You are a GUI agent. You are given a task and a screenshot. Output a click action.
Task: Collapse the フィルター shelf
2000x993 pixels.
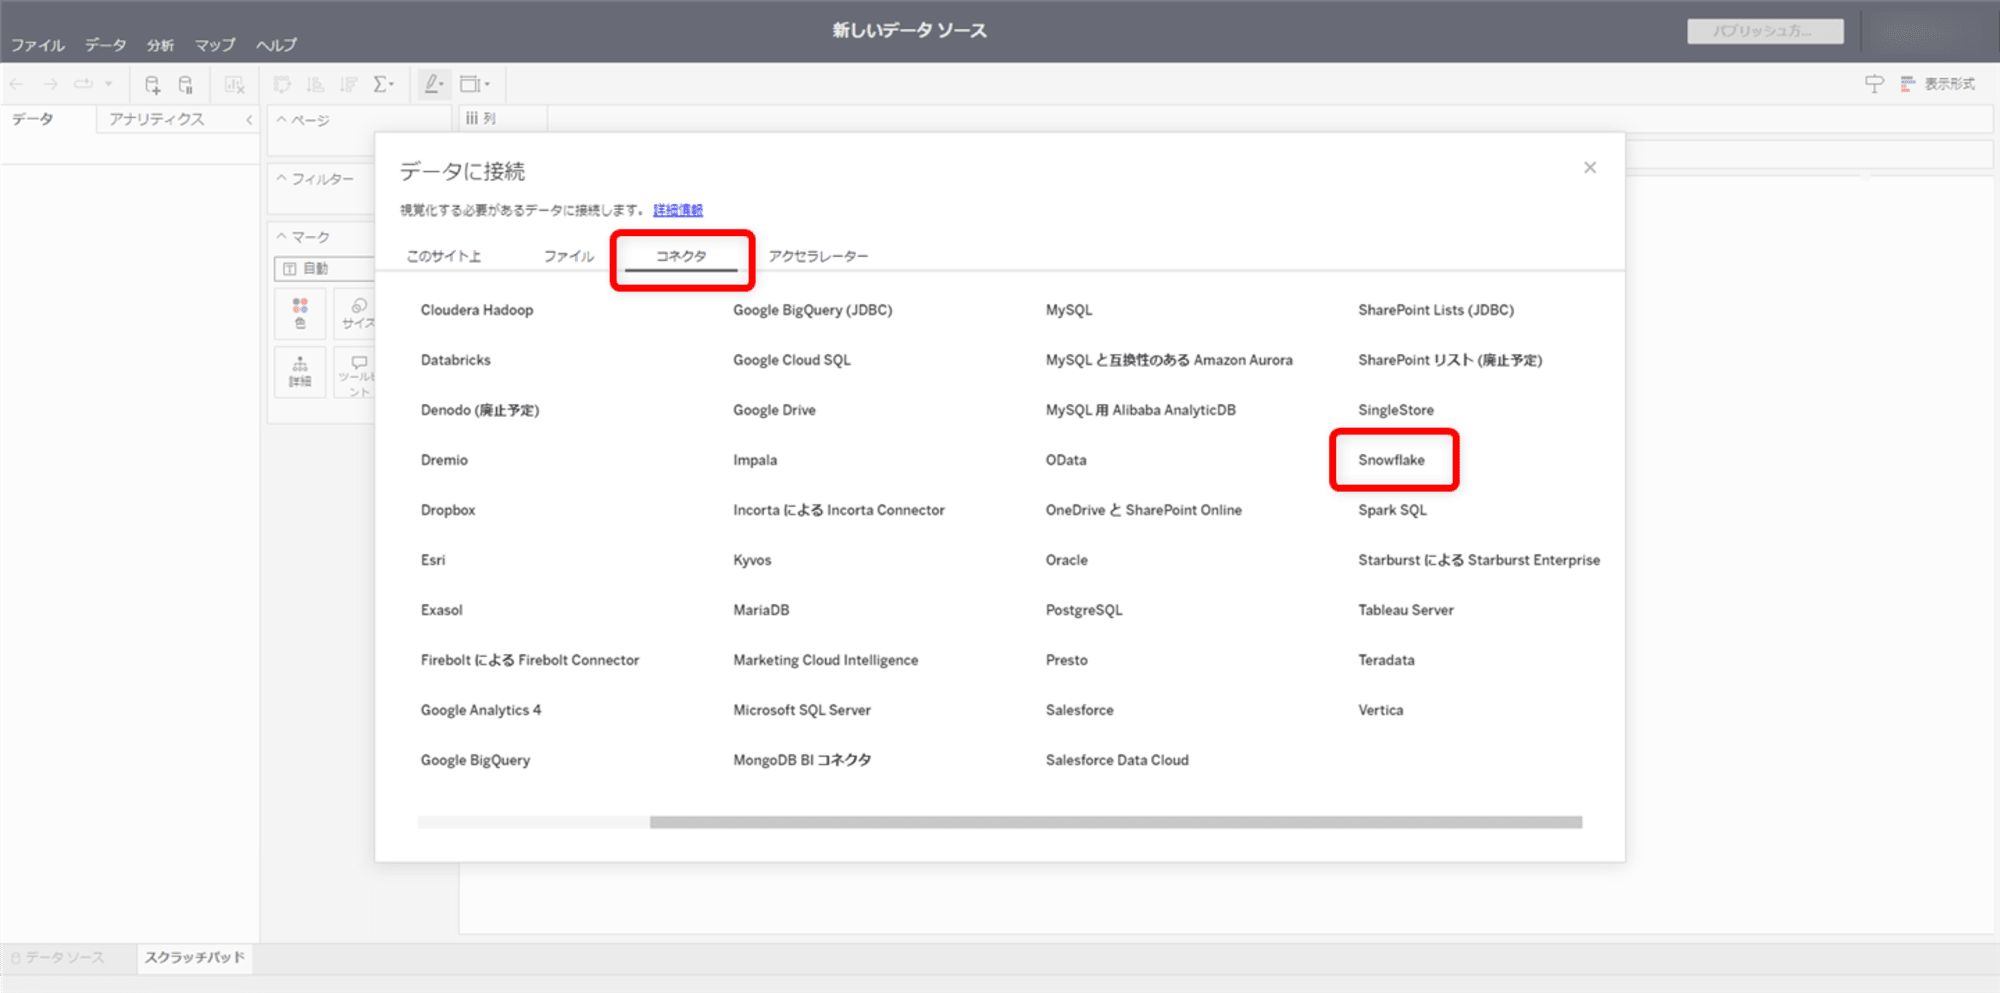pos(282,179)
